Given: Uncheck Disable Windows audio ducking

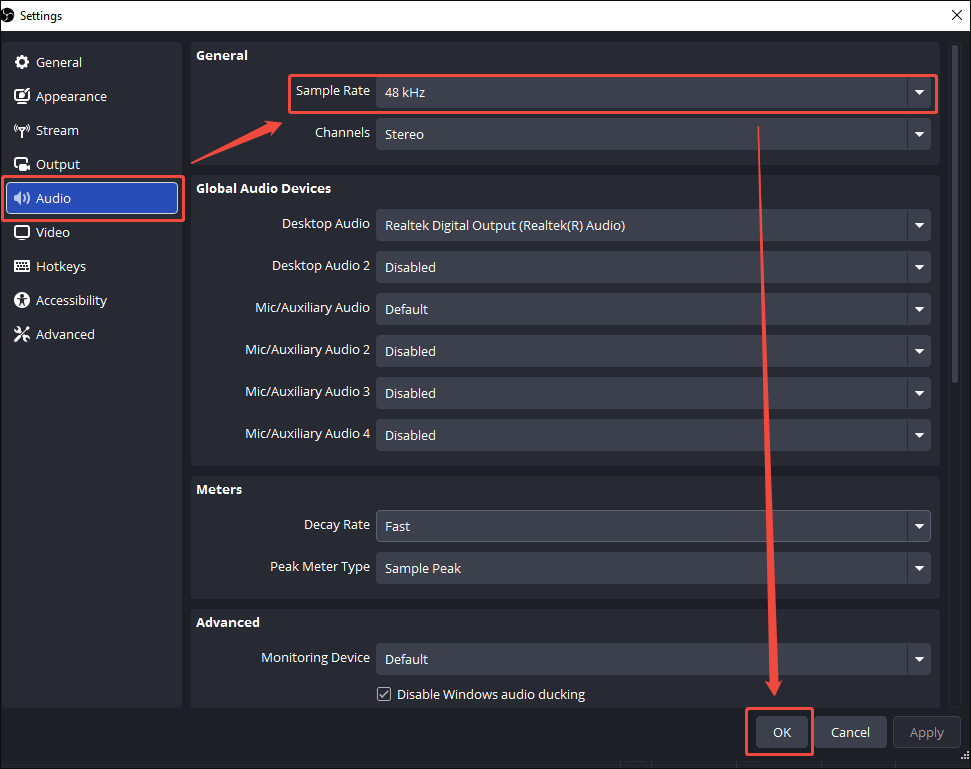Looking at the screenshot, I should pos(383,693).
